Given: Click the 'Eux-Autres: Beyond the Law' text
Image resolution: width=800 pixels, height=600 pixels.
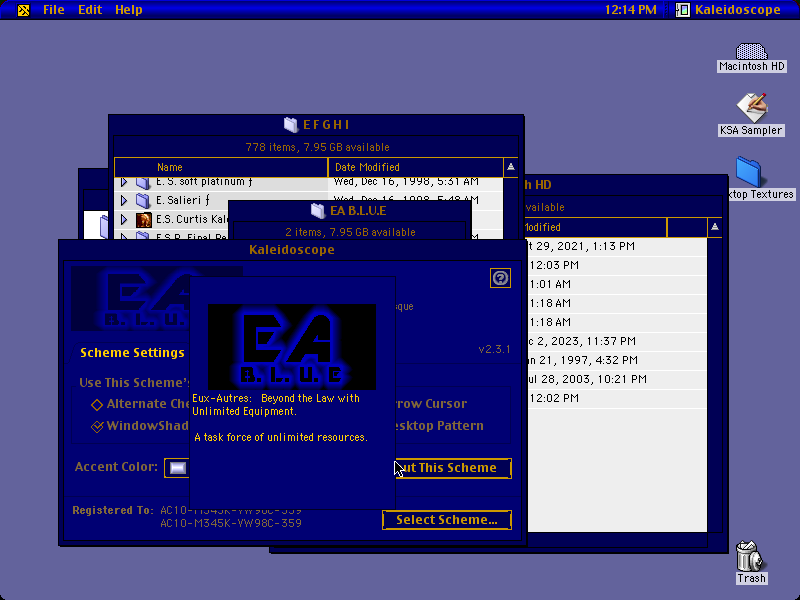Looking at the screenshot, I should point(276,398).
